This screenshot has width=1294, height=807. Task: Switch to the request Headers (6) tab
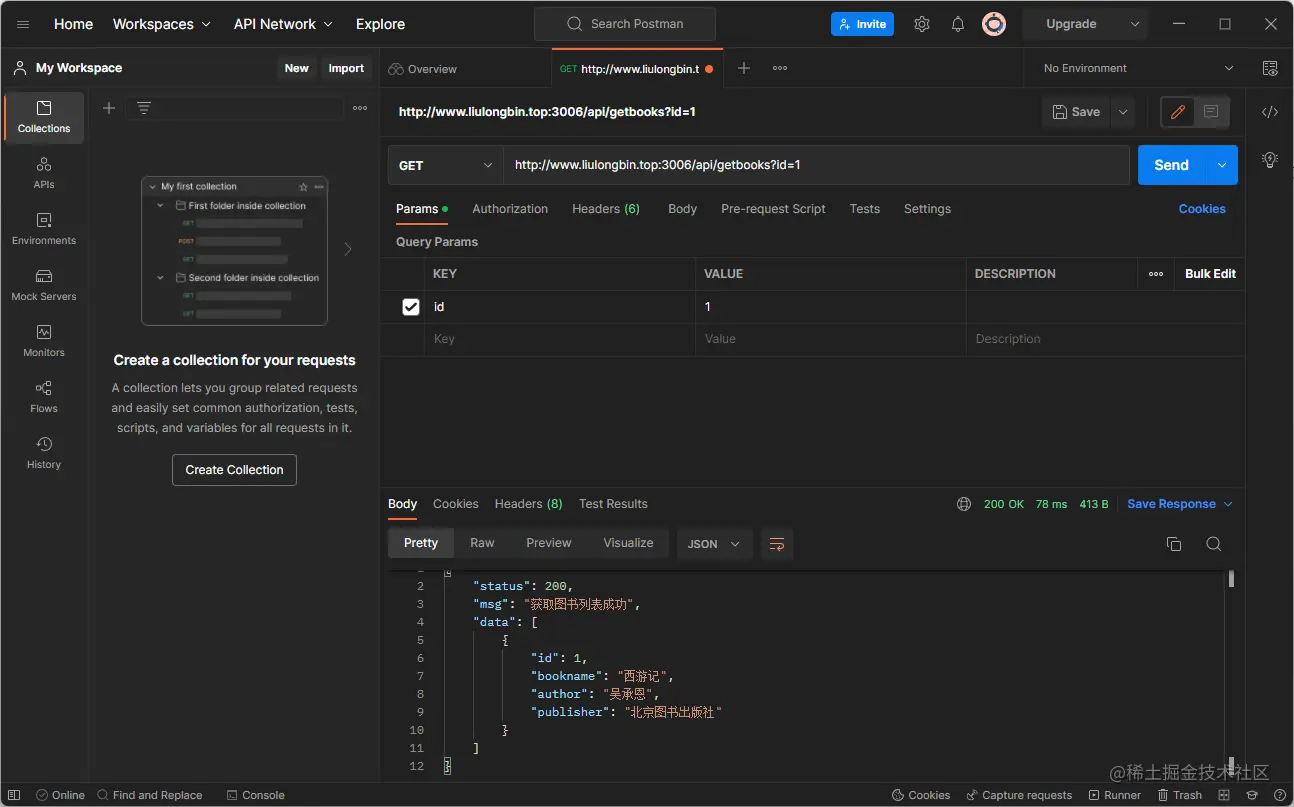tap(606, 209)
